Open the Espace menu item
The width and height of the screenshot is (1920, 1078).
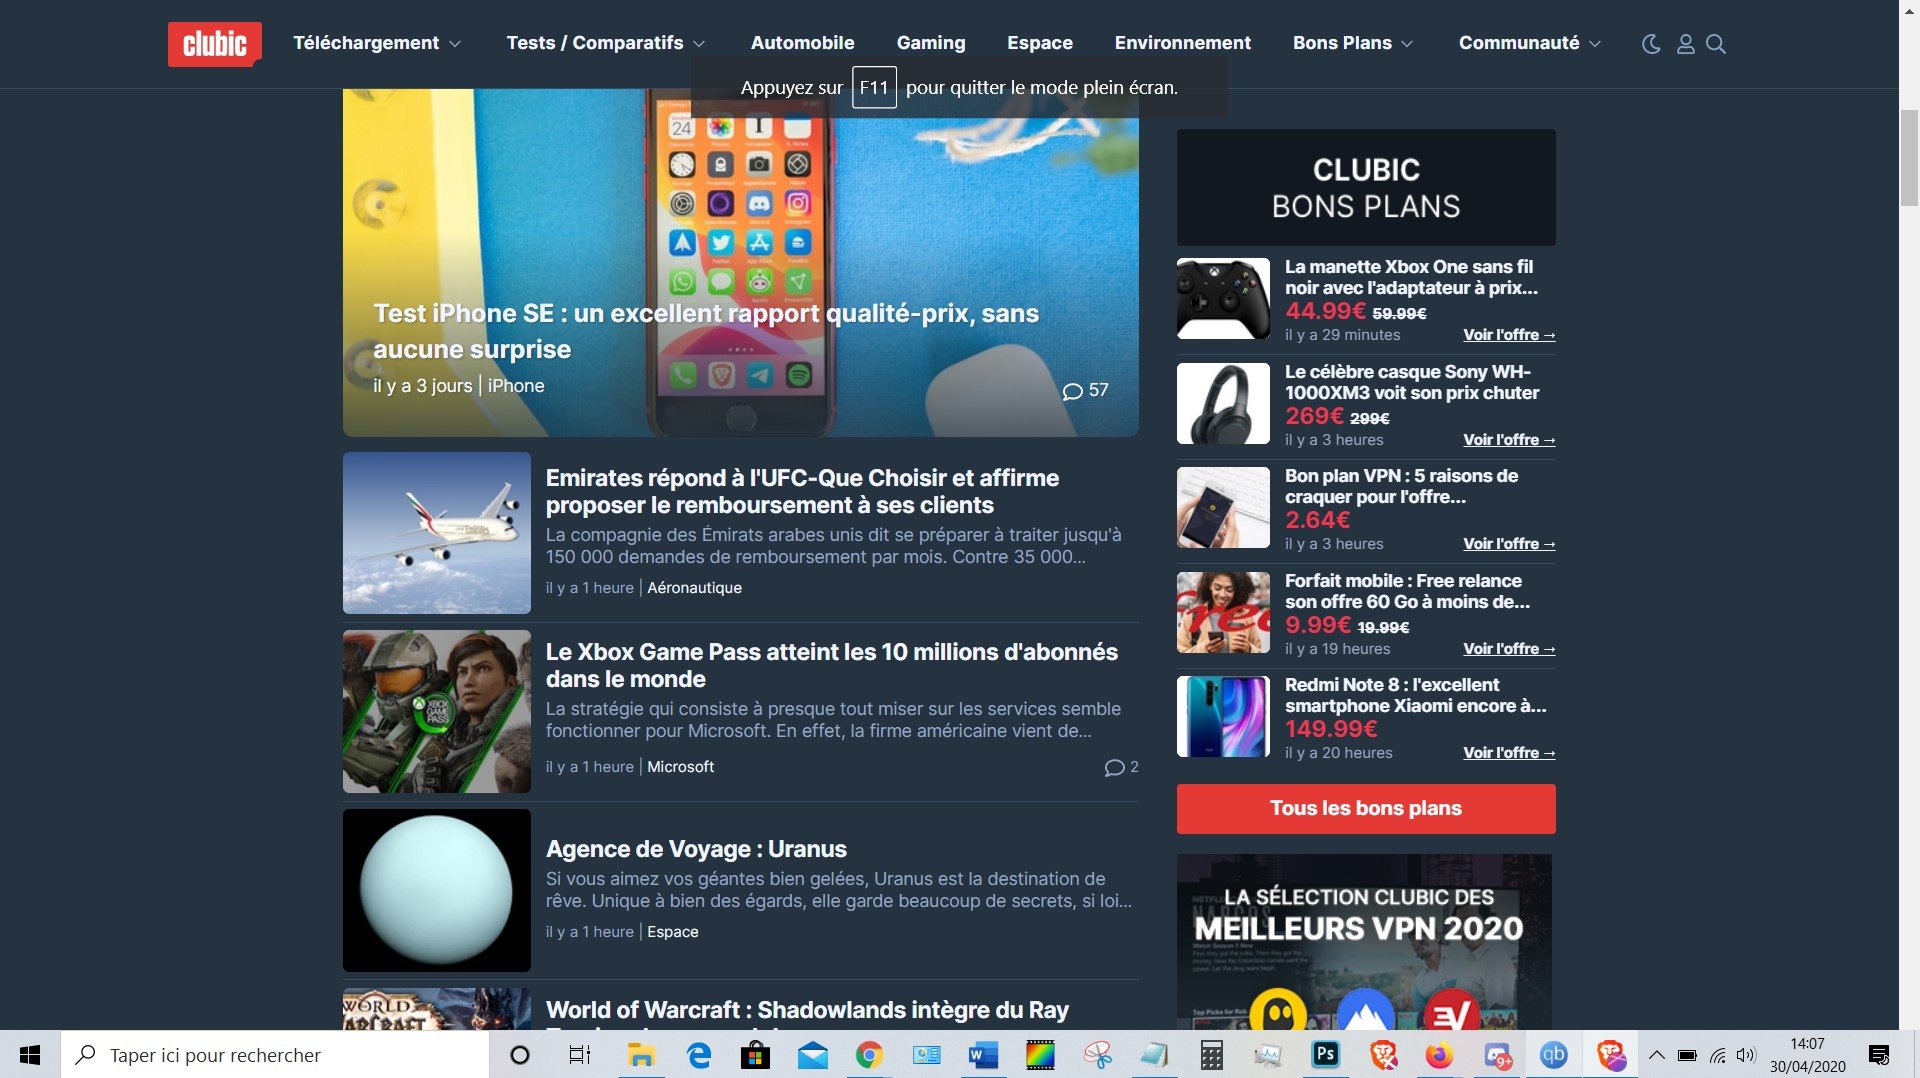click(x=1039, y=43)
